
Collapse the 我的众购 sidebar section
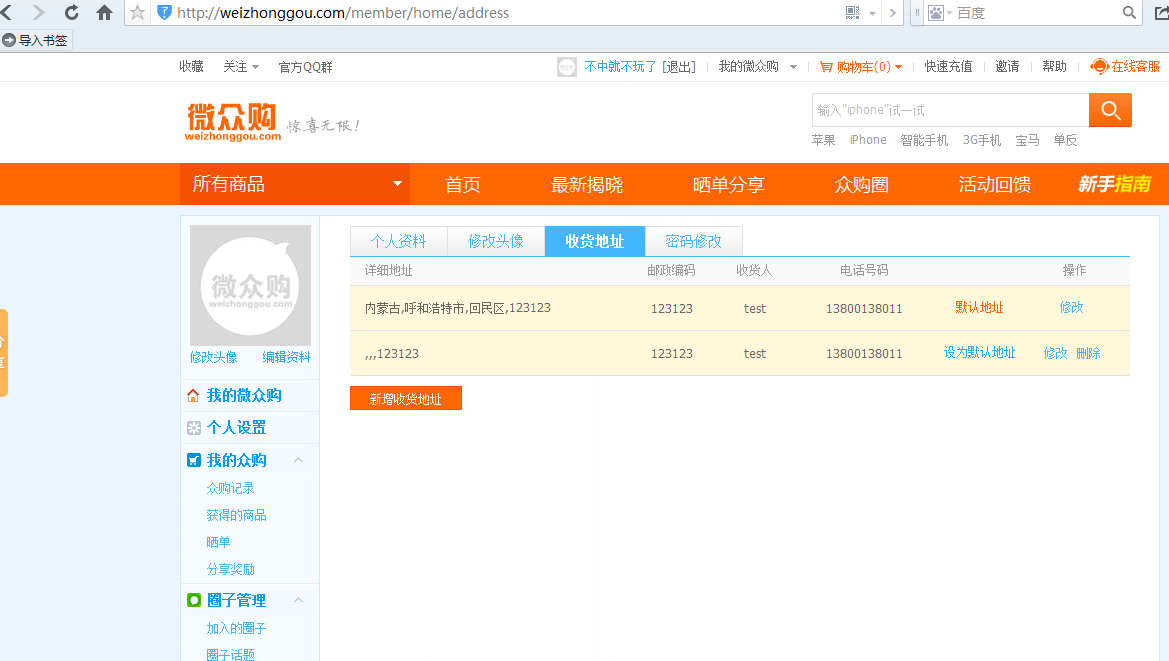[298, 460]
